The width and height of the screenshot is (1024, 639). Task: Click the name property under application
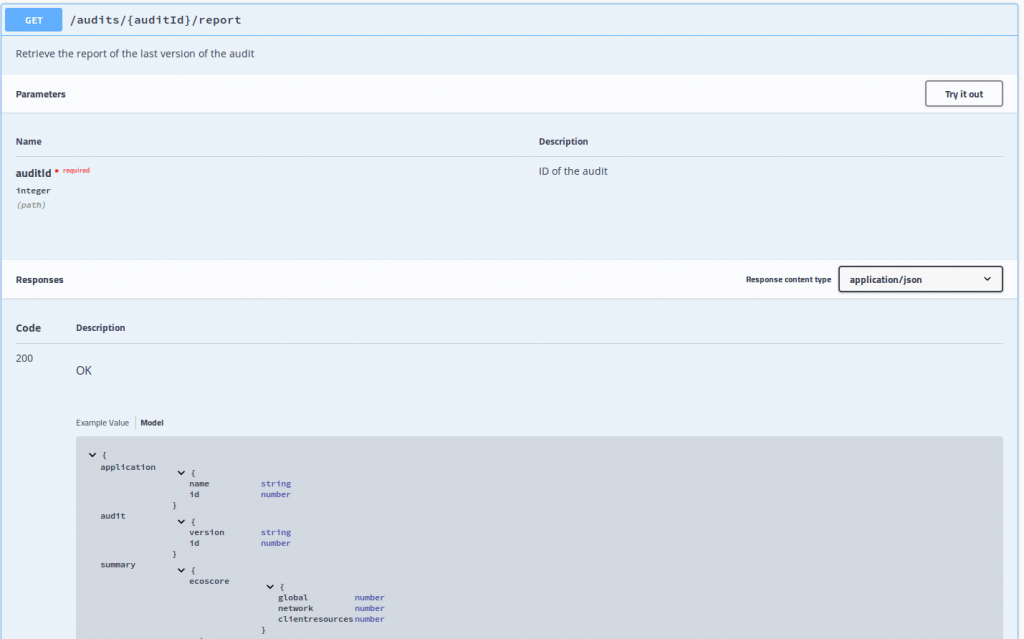(199, 483)
